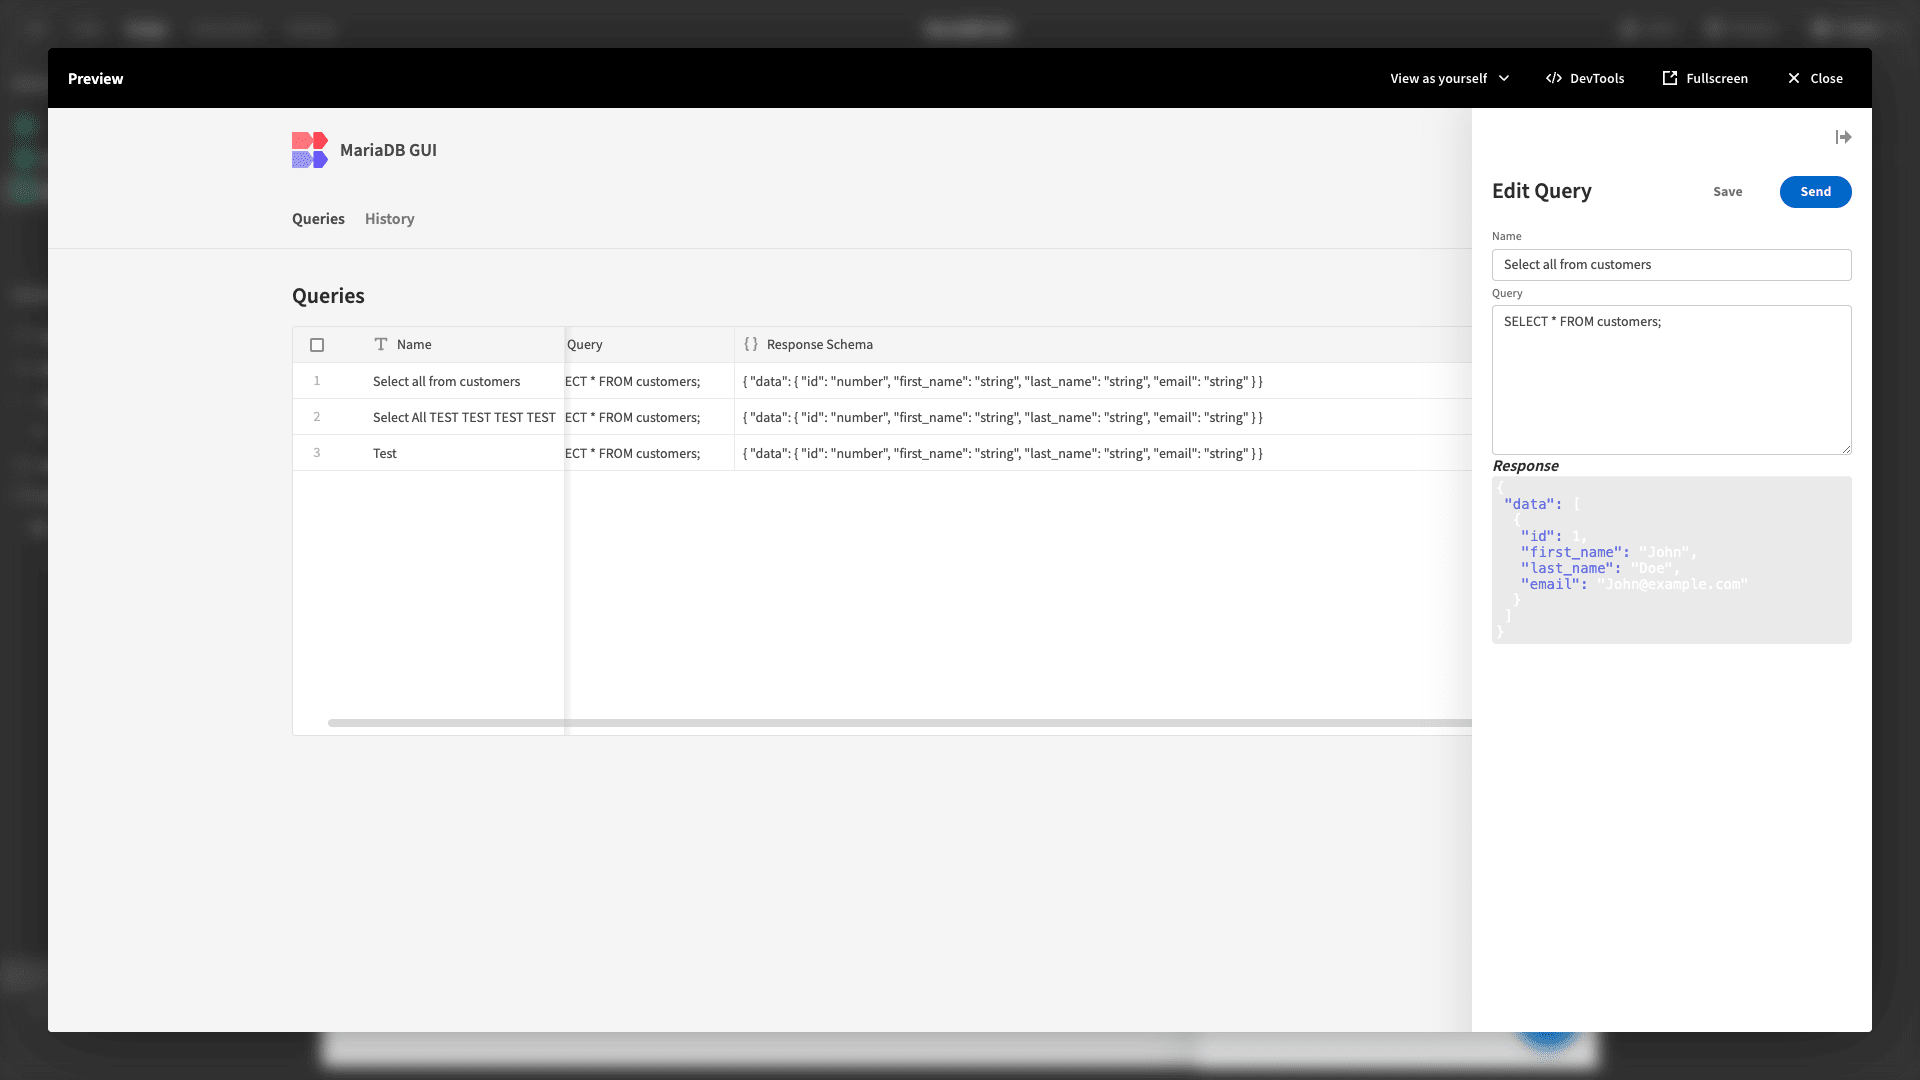Click the DevTools code icon
The image size is (1920, 1080).
pos(1554,78)
